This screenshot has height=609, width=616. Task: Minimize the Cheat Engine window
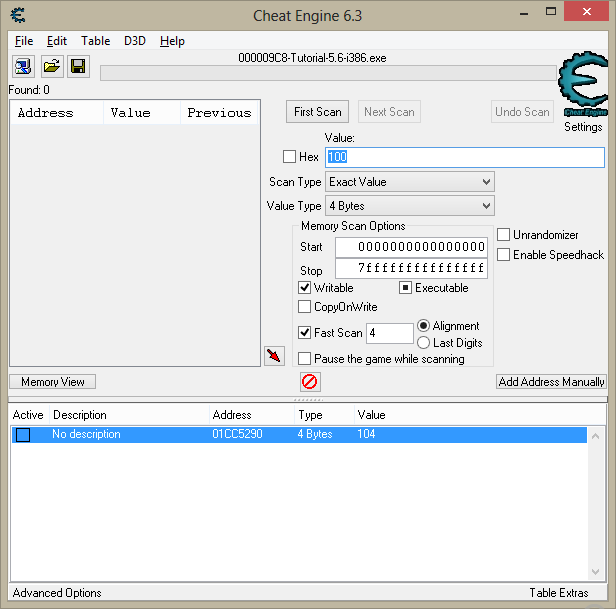point(524,13)
